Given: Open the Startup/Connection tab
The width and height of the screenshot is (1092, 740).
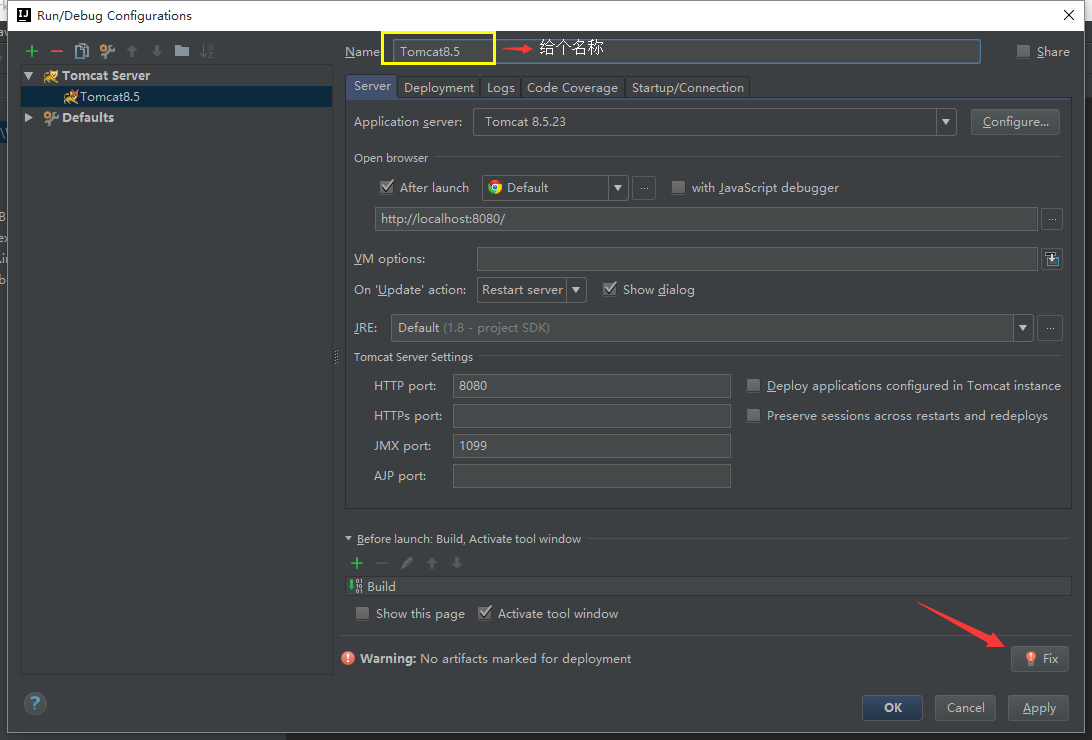Looking at the screenshot, I should pos(688,88).
